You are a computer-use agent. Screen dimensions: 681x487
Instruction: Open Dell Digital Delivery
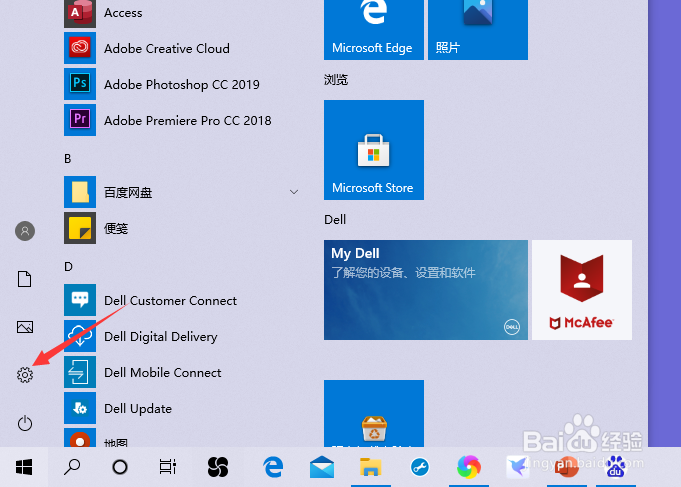coord(182,336)
